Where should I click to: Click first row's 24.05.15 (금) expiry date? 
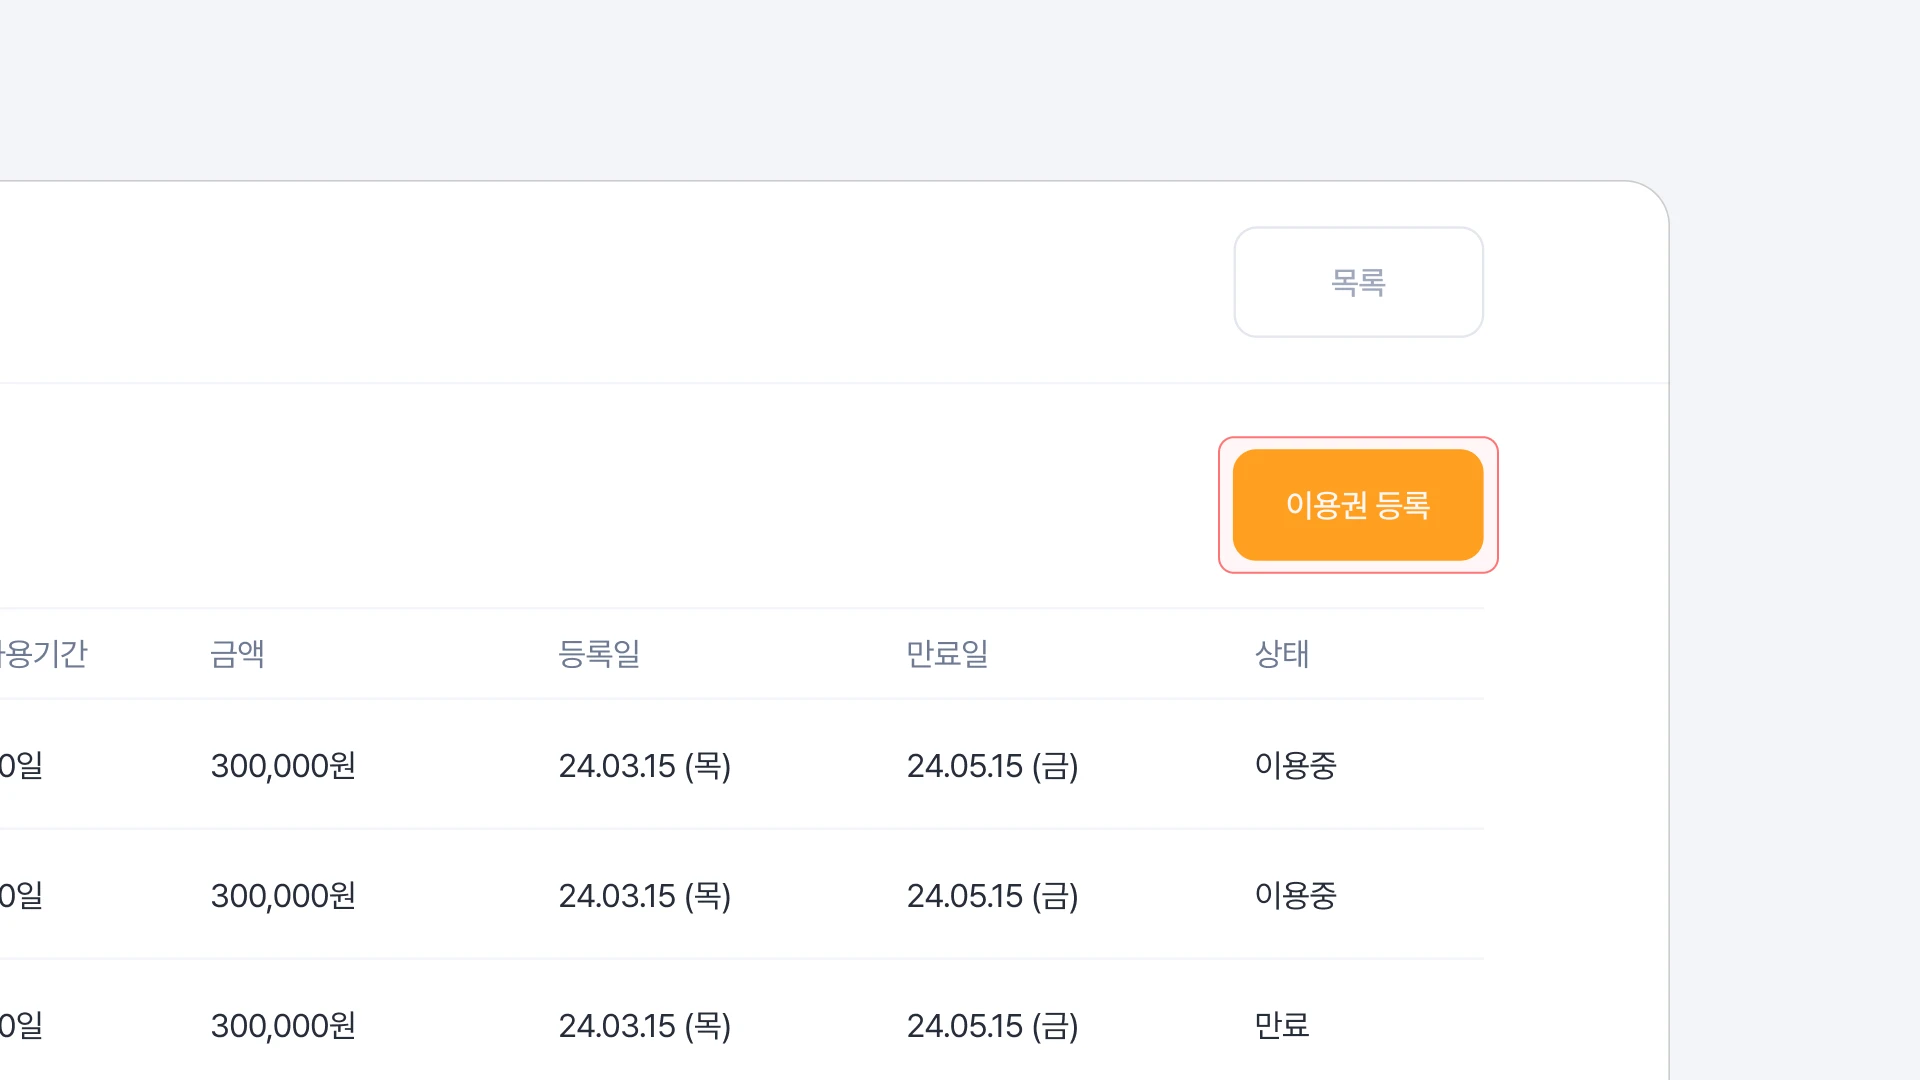(993, 766)
